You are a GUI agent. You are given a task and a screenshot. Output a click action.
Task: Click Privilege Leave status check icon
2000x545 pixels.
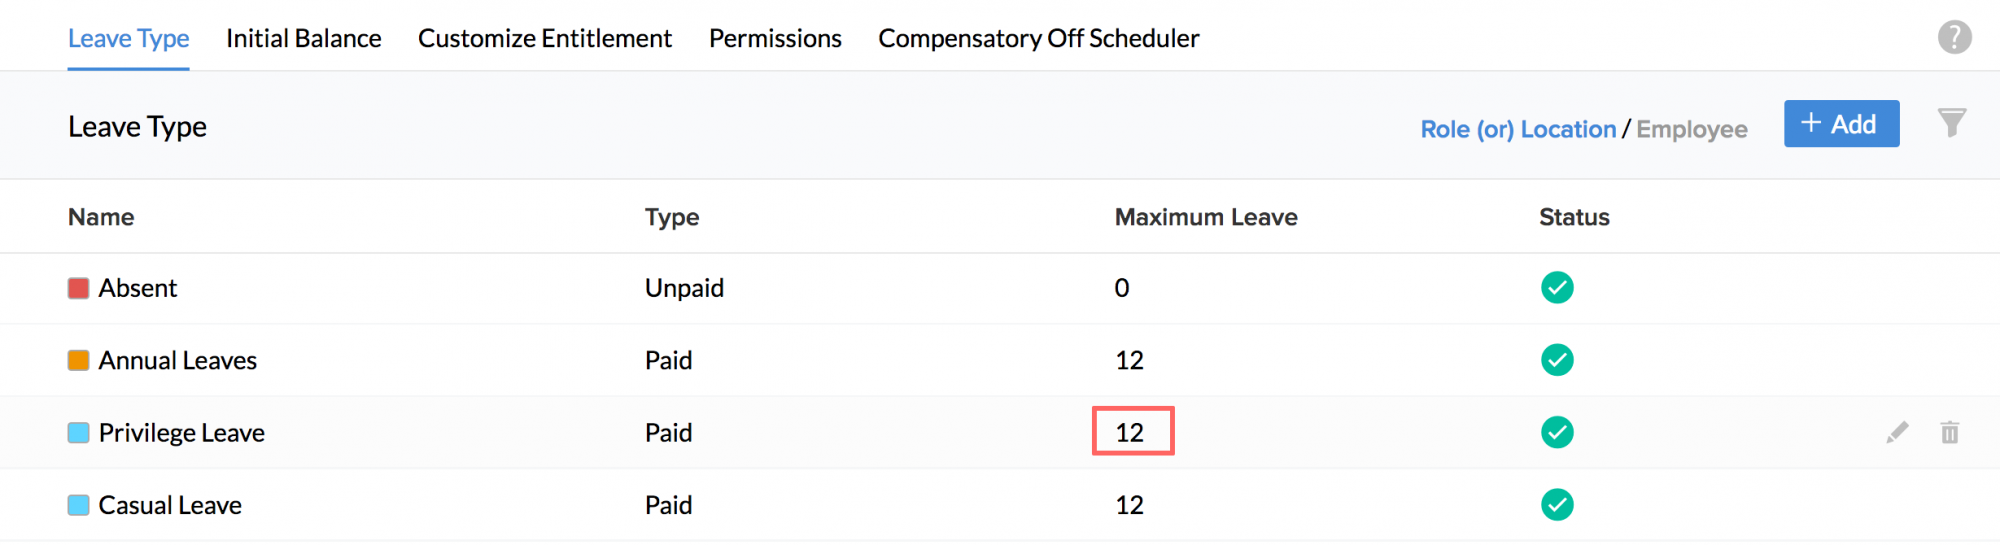click(1557, 432)
